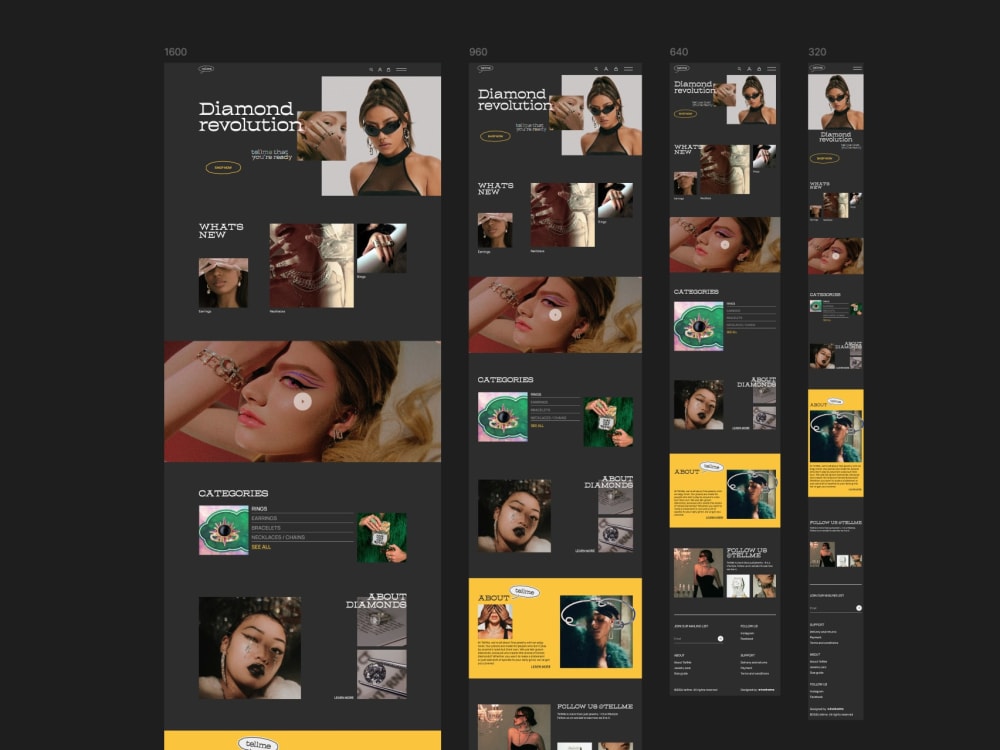Click the search icon in the 1600 layout header
The width and height of the screenshot is (1000, 750).
[371, 70]
